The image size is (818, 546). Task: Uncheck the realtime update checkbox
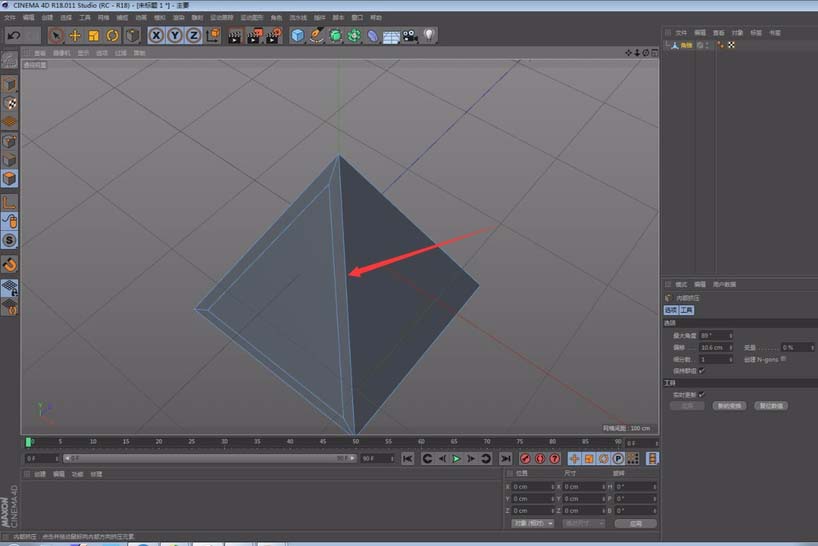coord(702,395)
